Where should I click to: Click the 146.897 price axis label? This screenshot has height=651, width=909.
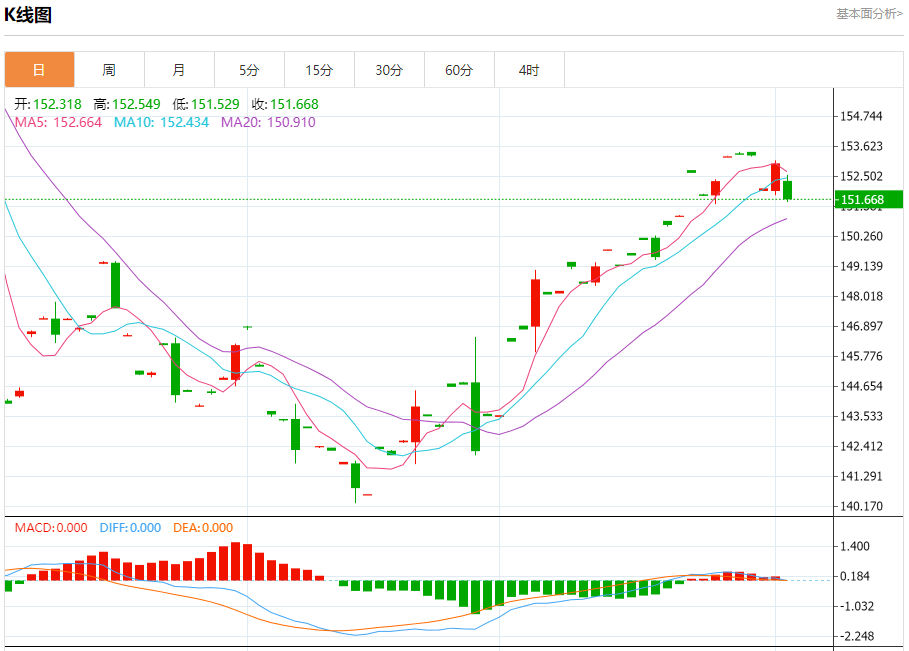(861, 326)
